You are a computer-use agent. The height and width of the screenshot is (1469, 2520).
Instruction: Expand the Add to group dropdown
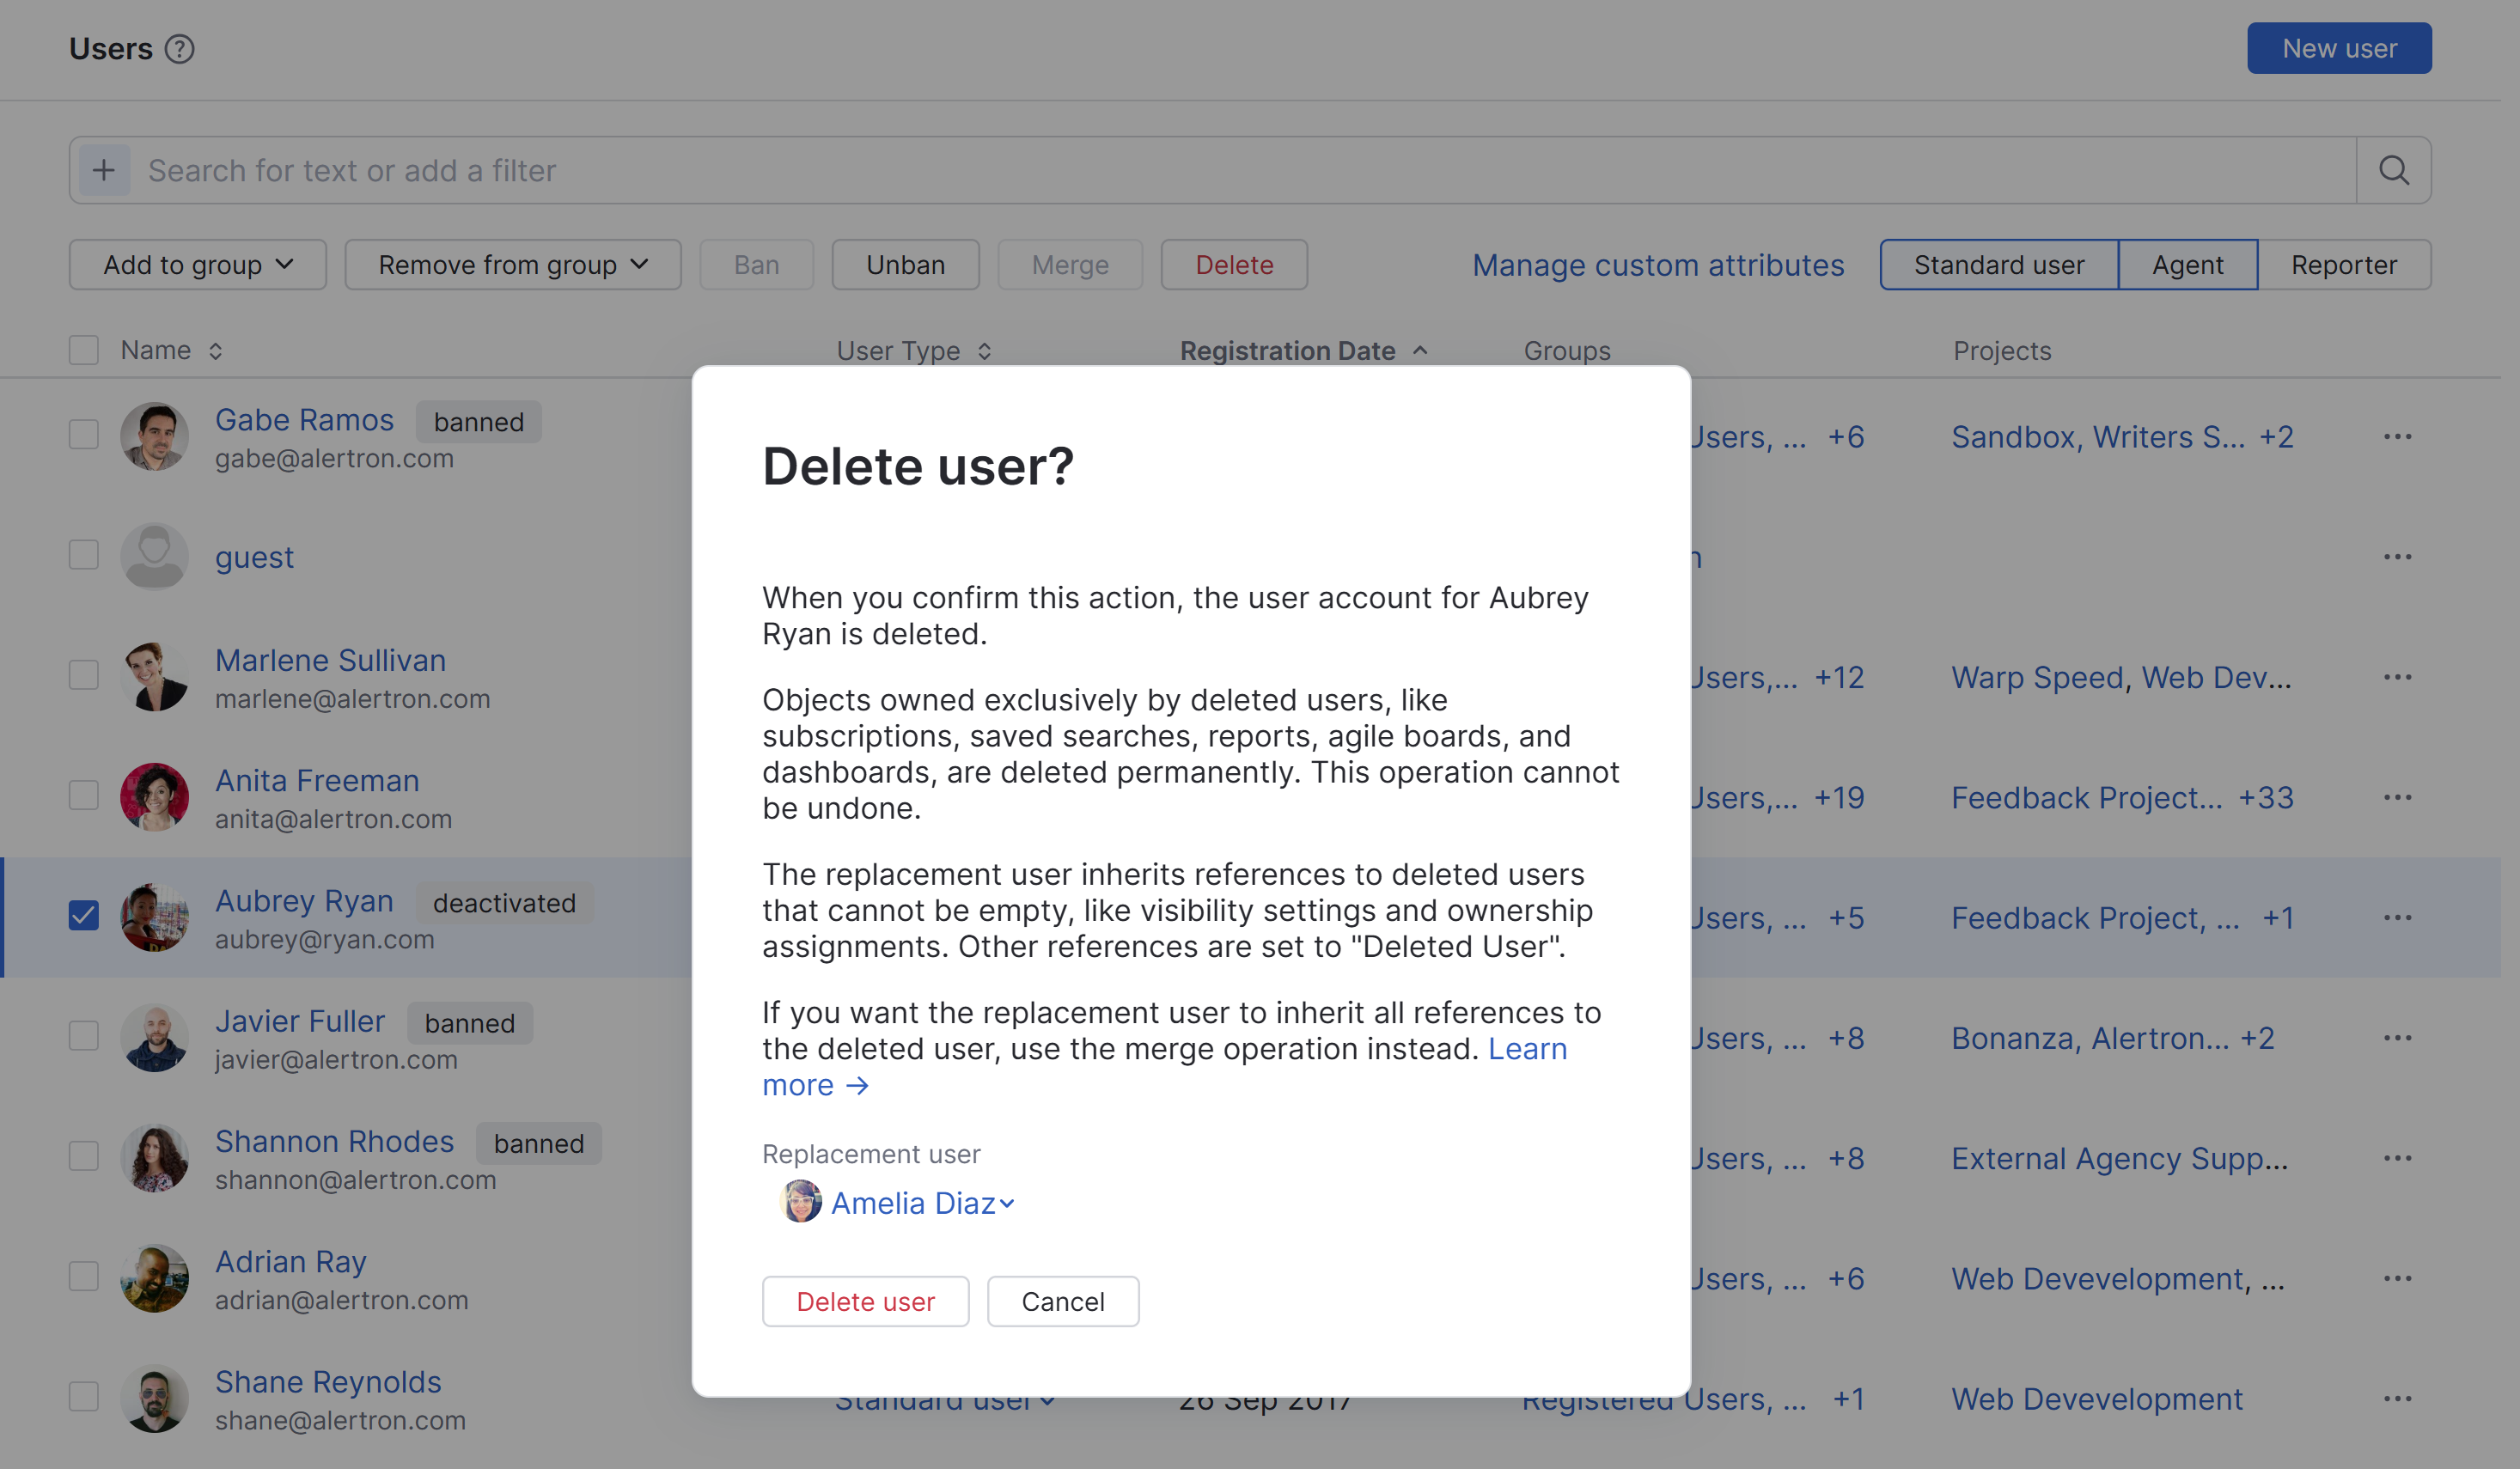(198, 265)
